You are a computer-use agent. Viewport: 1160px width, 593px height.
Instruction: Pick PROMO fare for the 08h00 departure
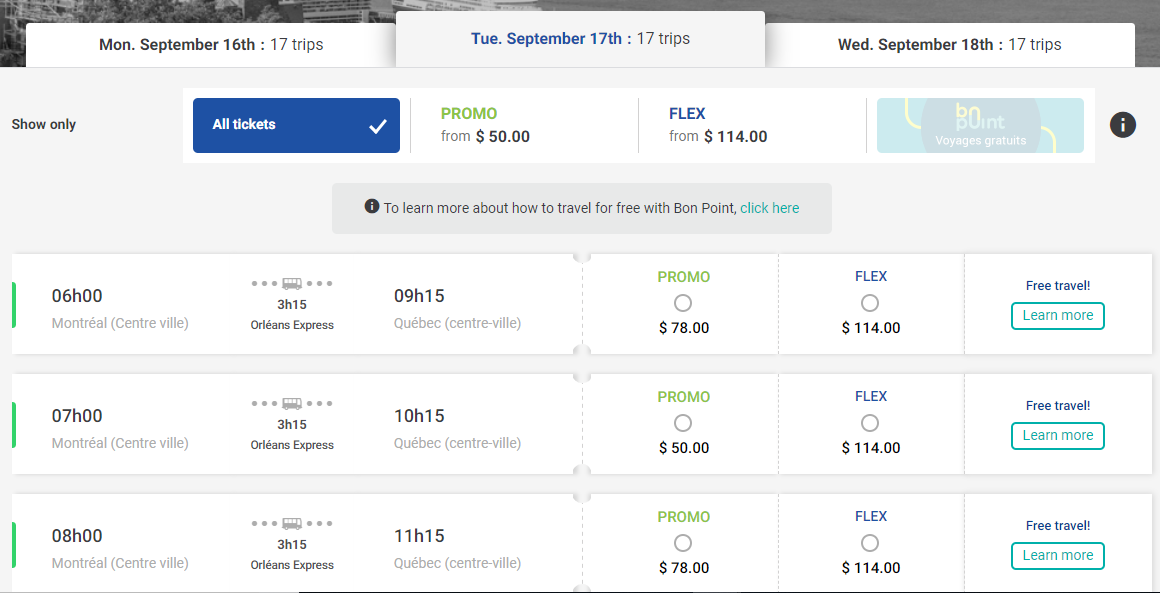click(x=683, y=543)
